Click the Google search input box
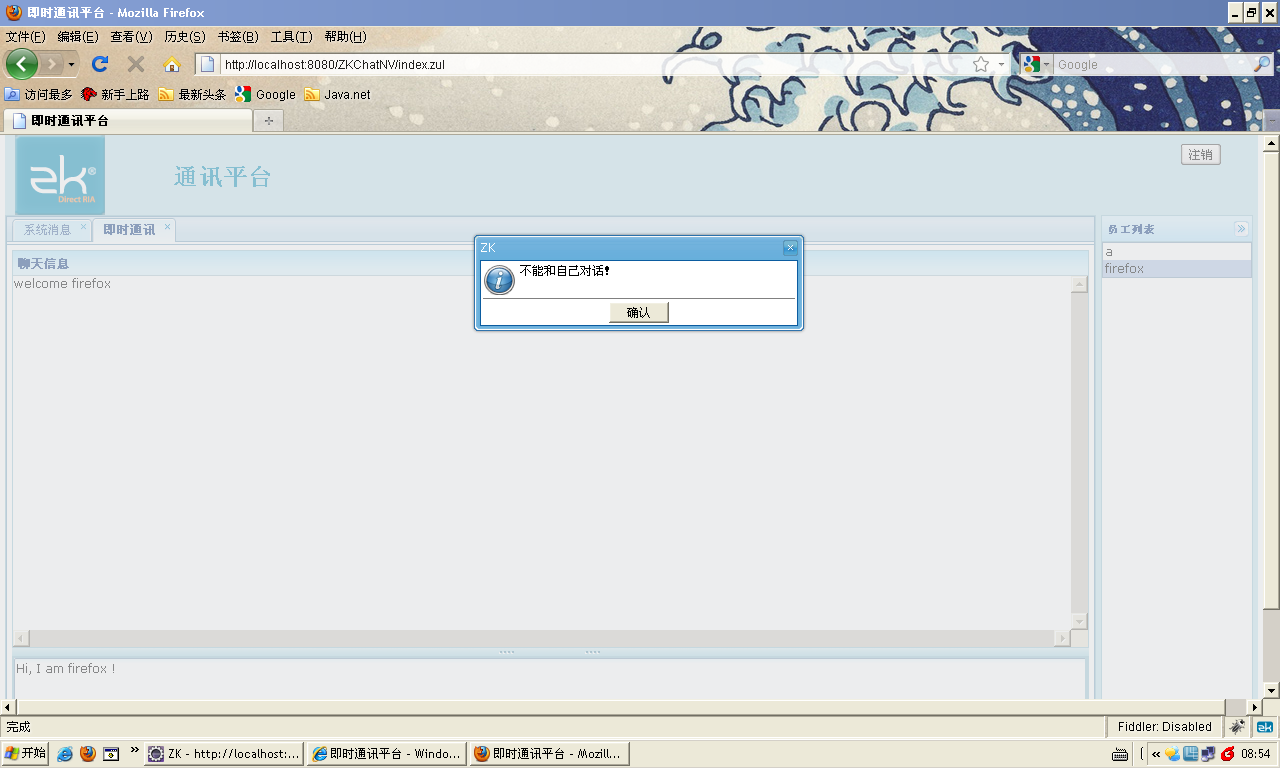The width and height of the screenshot is (1280, 768). tap(1153, 64)
